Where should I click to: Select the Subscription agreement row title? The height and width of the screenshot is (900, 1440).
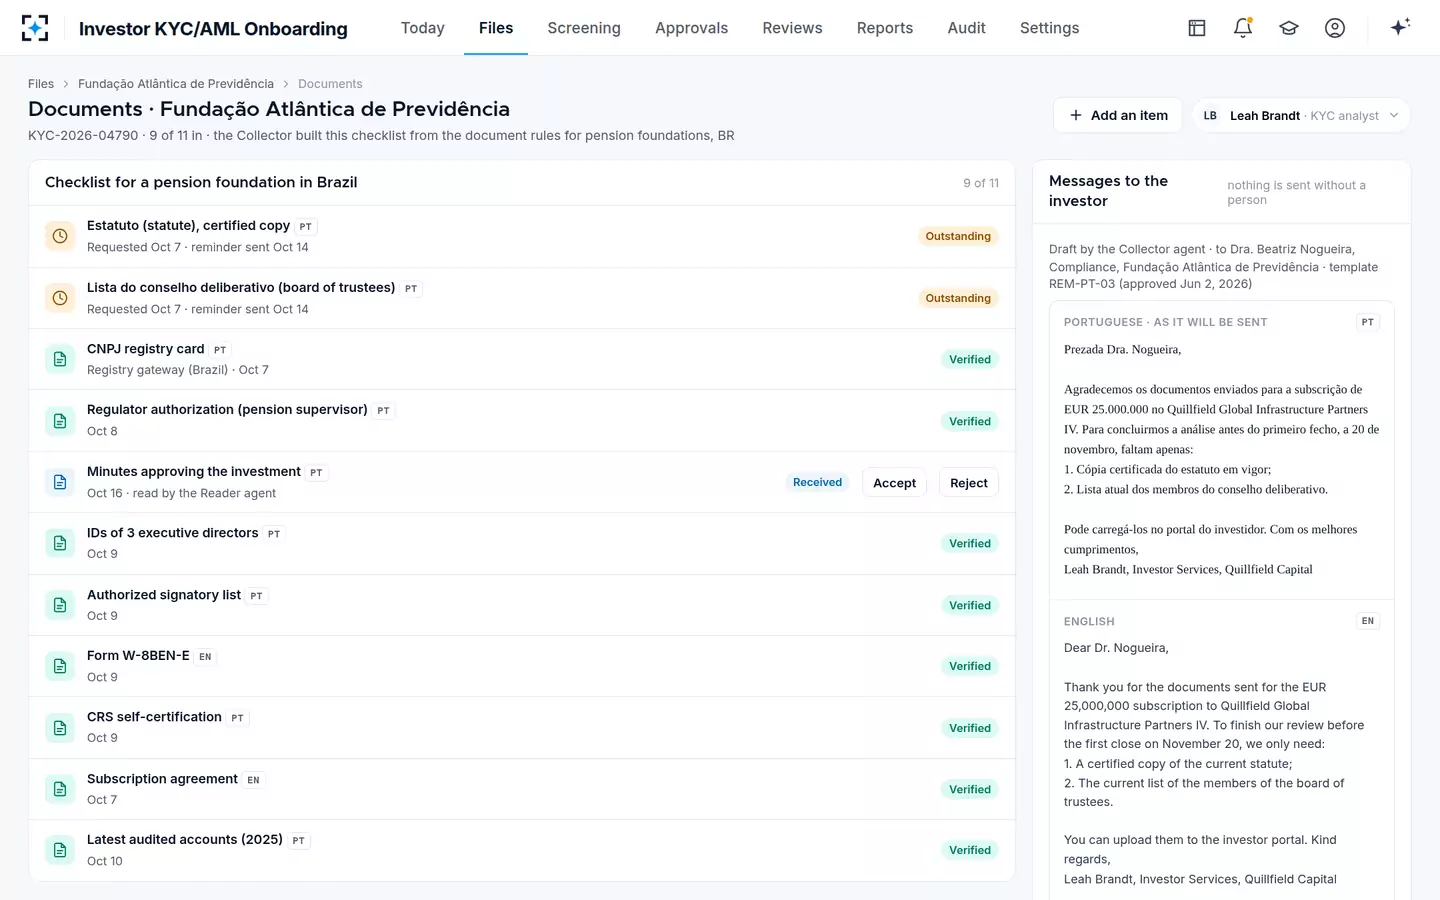pos(162,779)
